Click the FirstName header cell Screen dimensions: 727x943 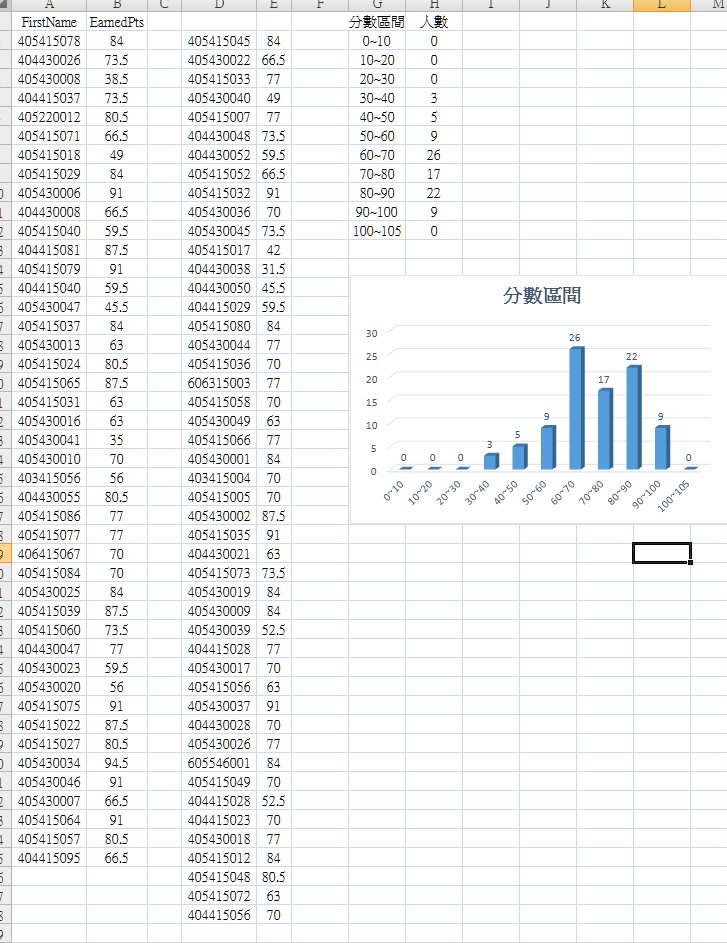pyautogui.click(x=50, y=22)
